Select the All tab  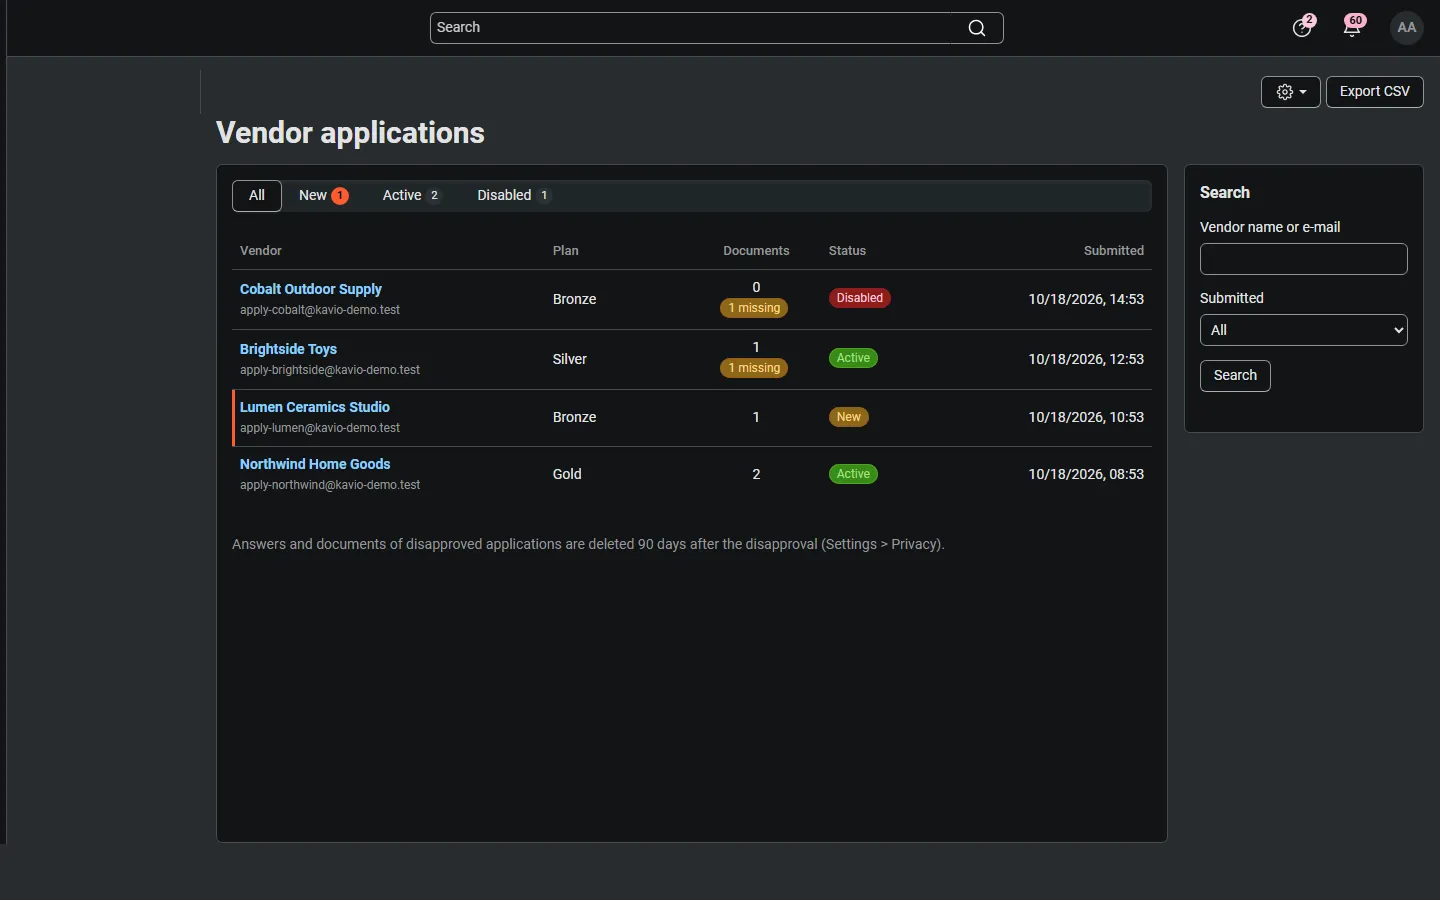[x=257, y=196]
